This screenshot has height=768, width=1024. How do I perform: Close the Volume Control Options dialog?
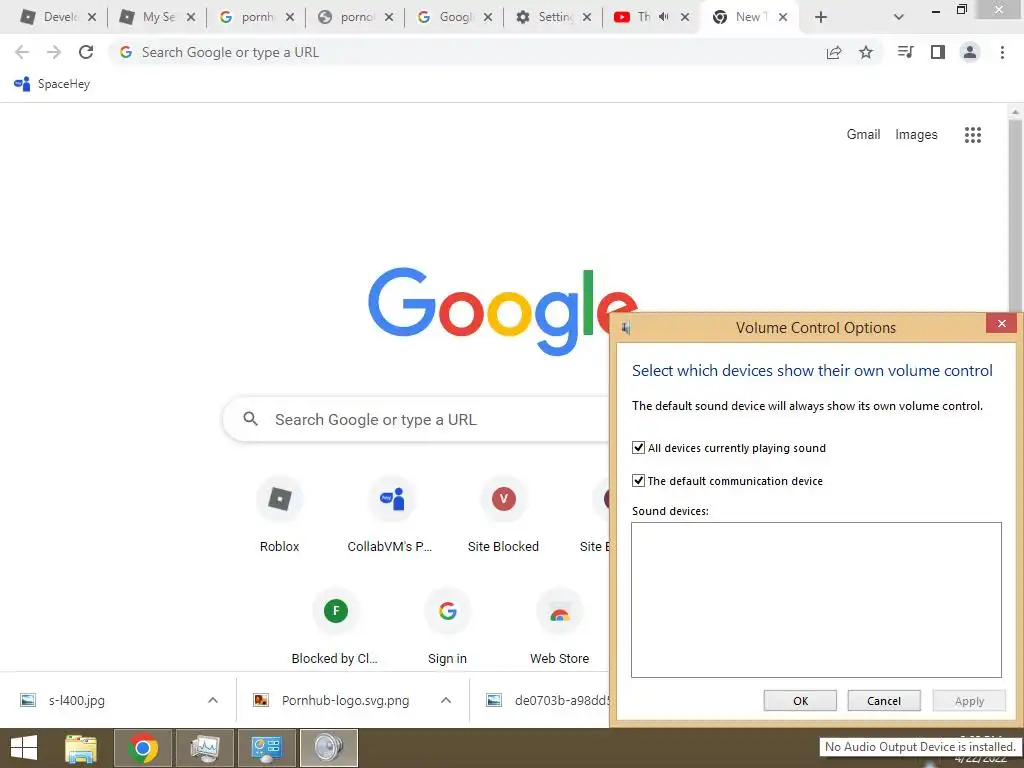(1002, 323)
